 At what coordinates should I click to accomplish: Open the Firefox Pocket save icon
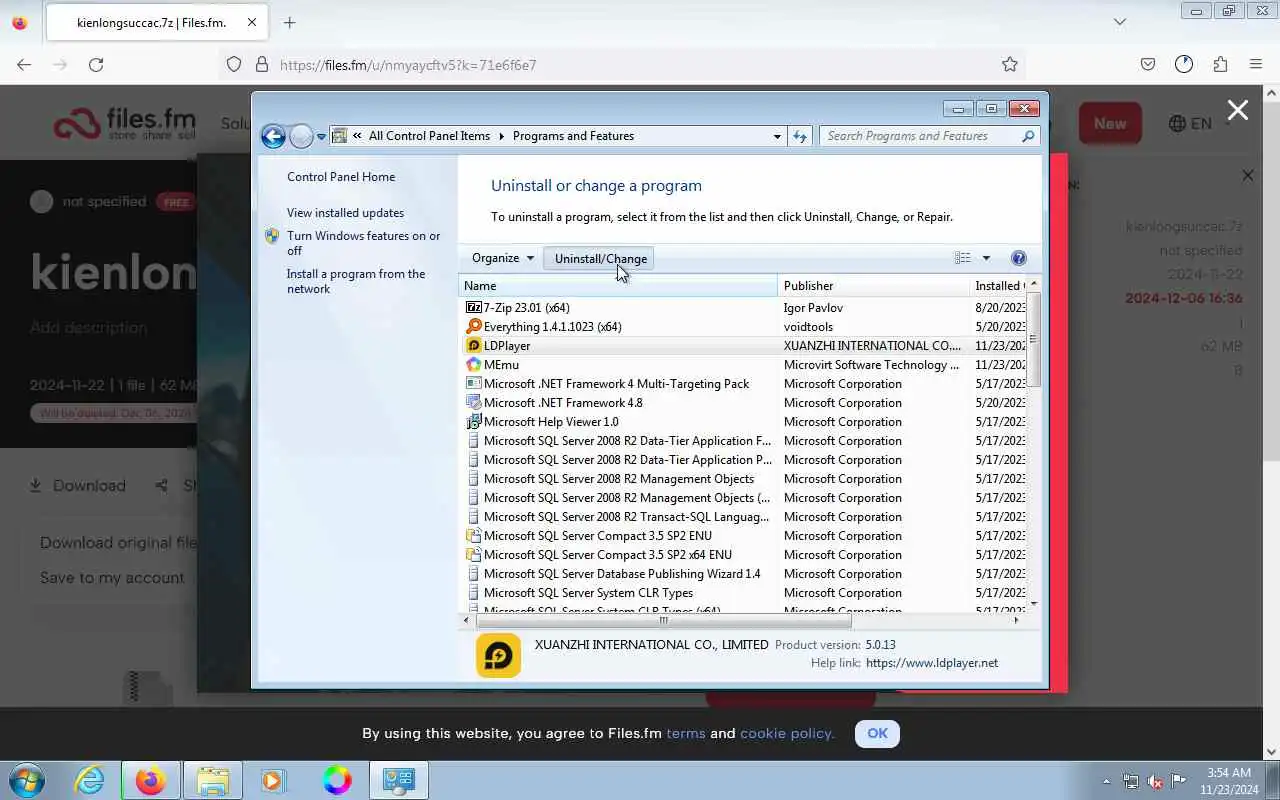(1148, 64)
